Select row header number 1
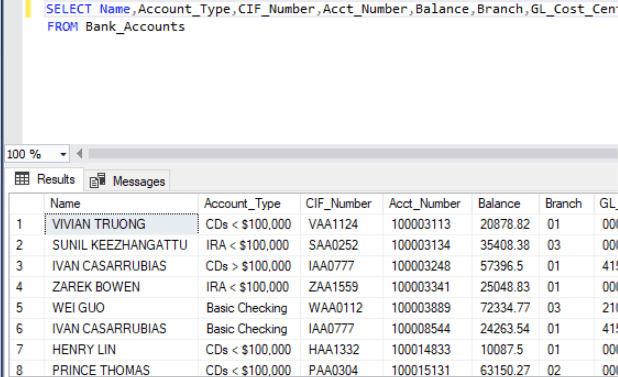The width and height of the screenshot is (618, 377). pyautogui.click(x=27, y=224)
